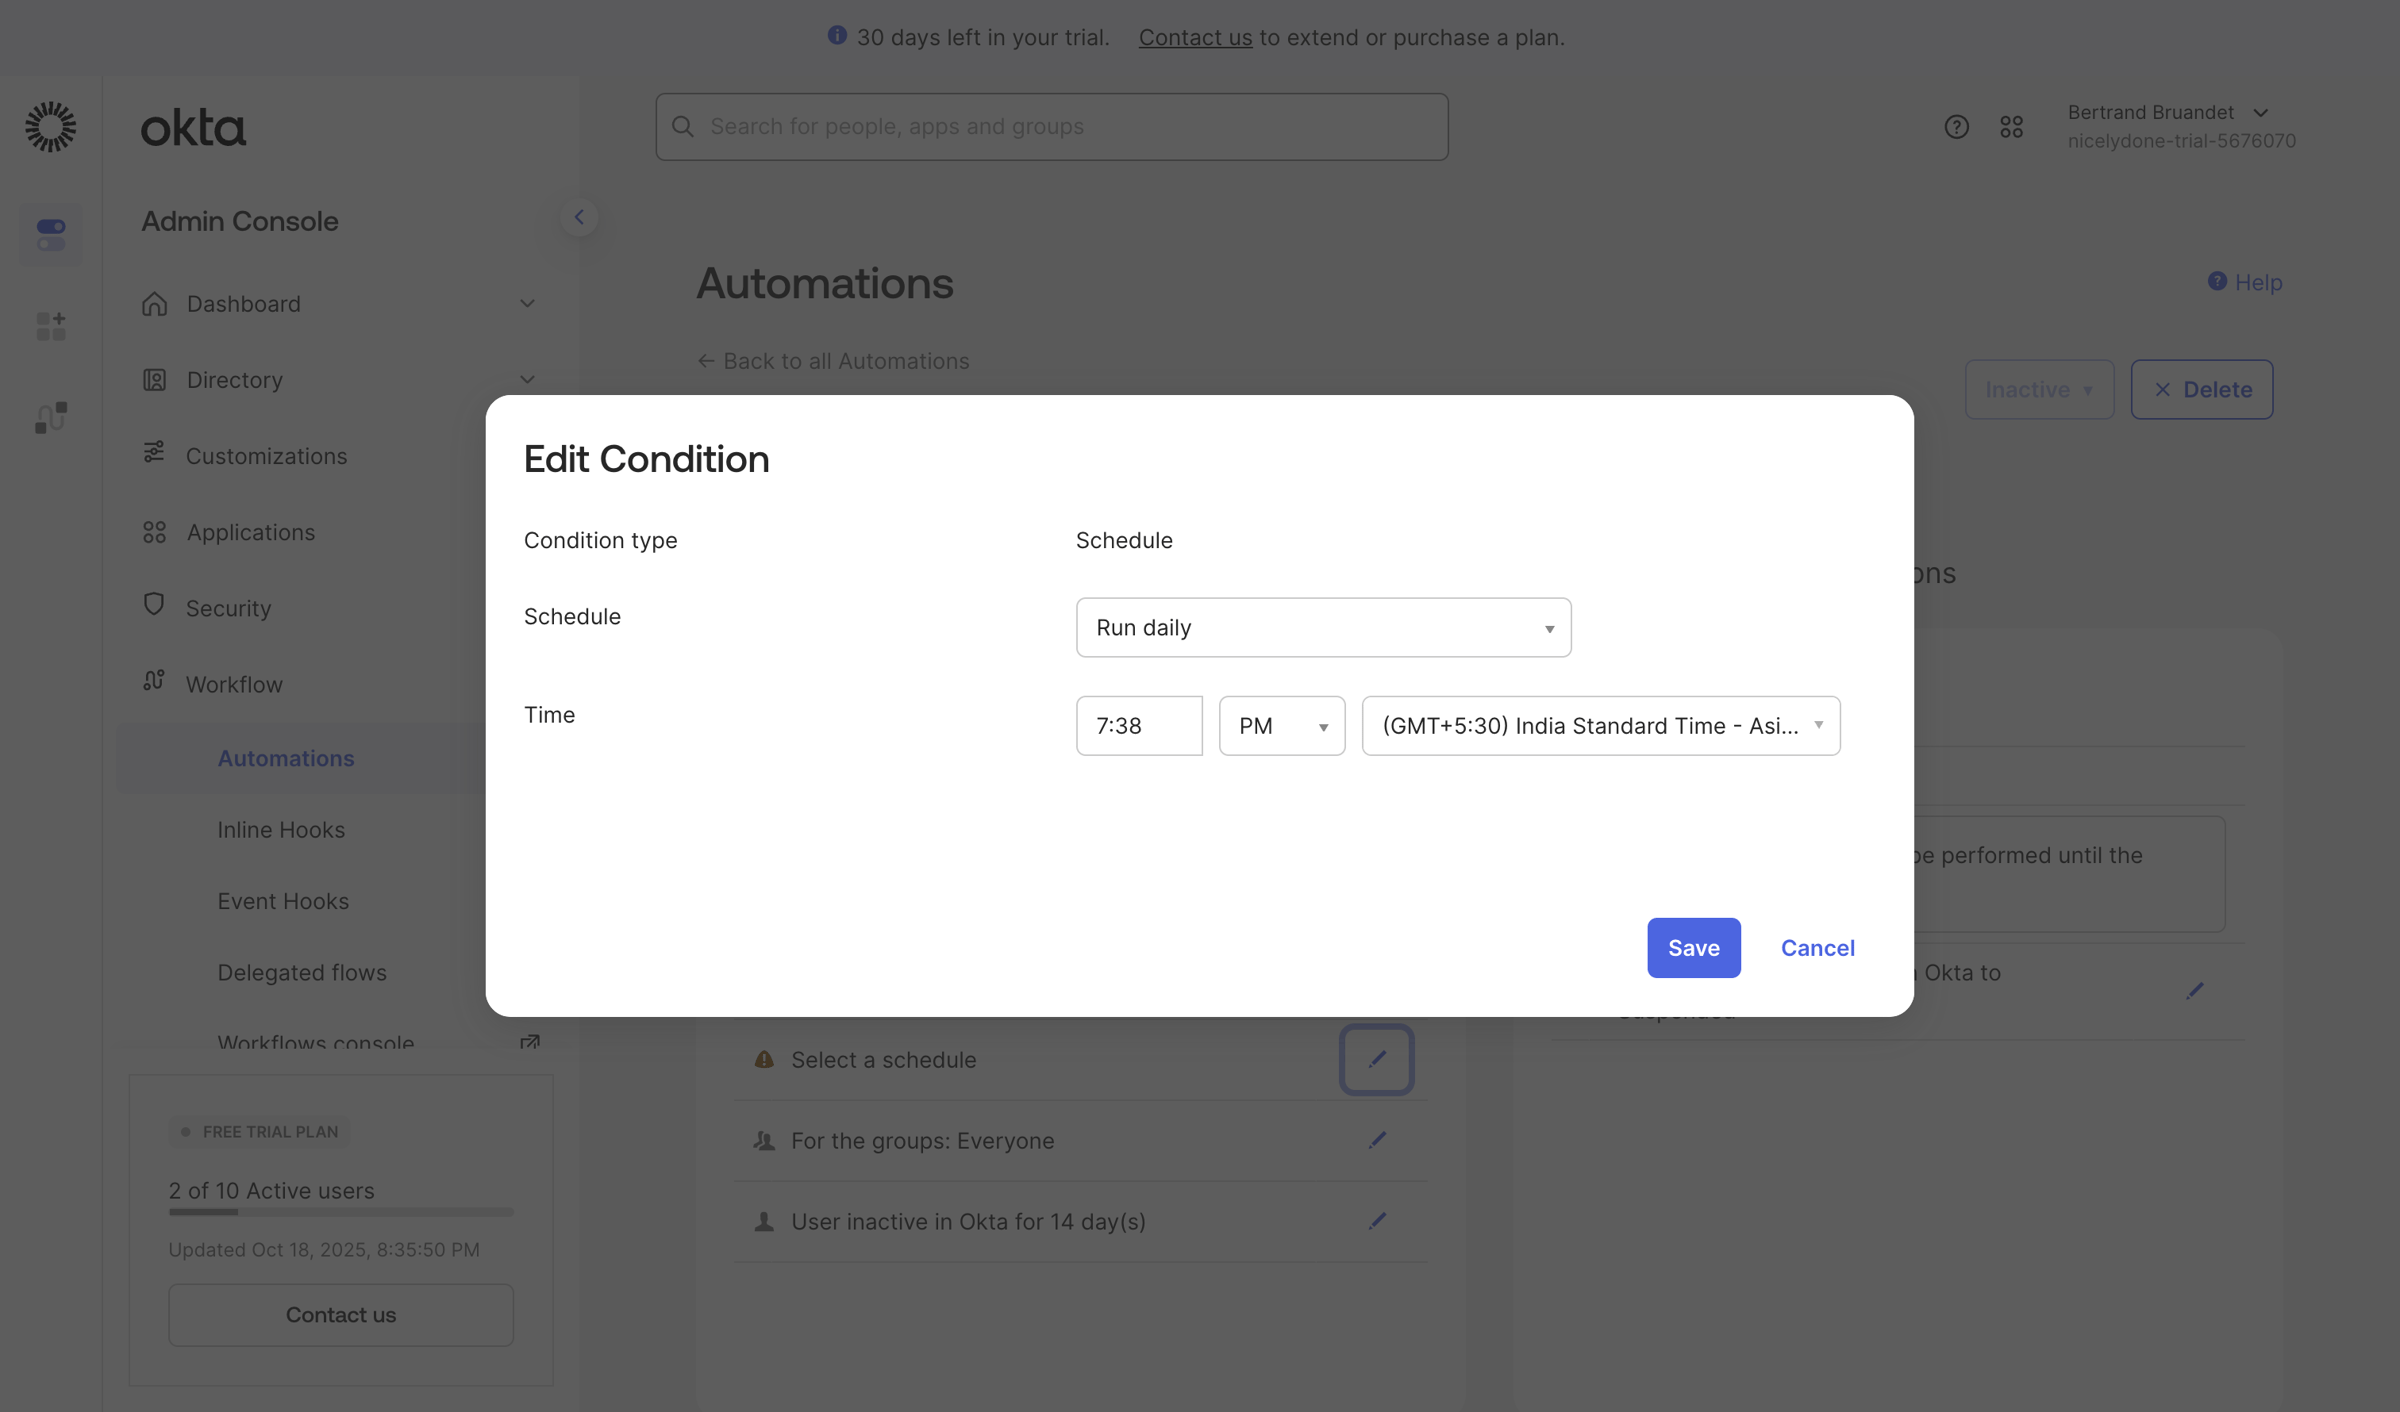Screen dimensions: 2400x1412
Task: Expand the Directory menu chevron
Action: coord(527,379)
